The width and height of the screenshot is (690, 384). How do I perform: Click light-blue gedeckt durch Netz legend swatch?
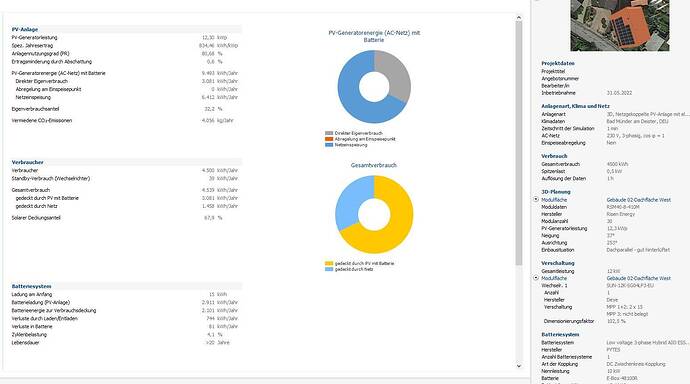[x=329, y=269]
